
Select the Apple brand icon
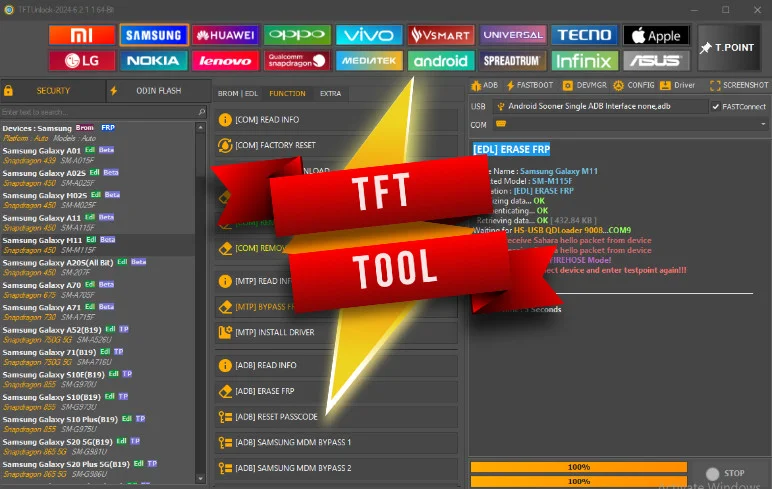pos(656,35)
